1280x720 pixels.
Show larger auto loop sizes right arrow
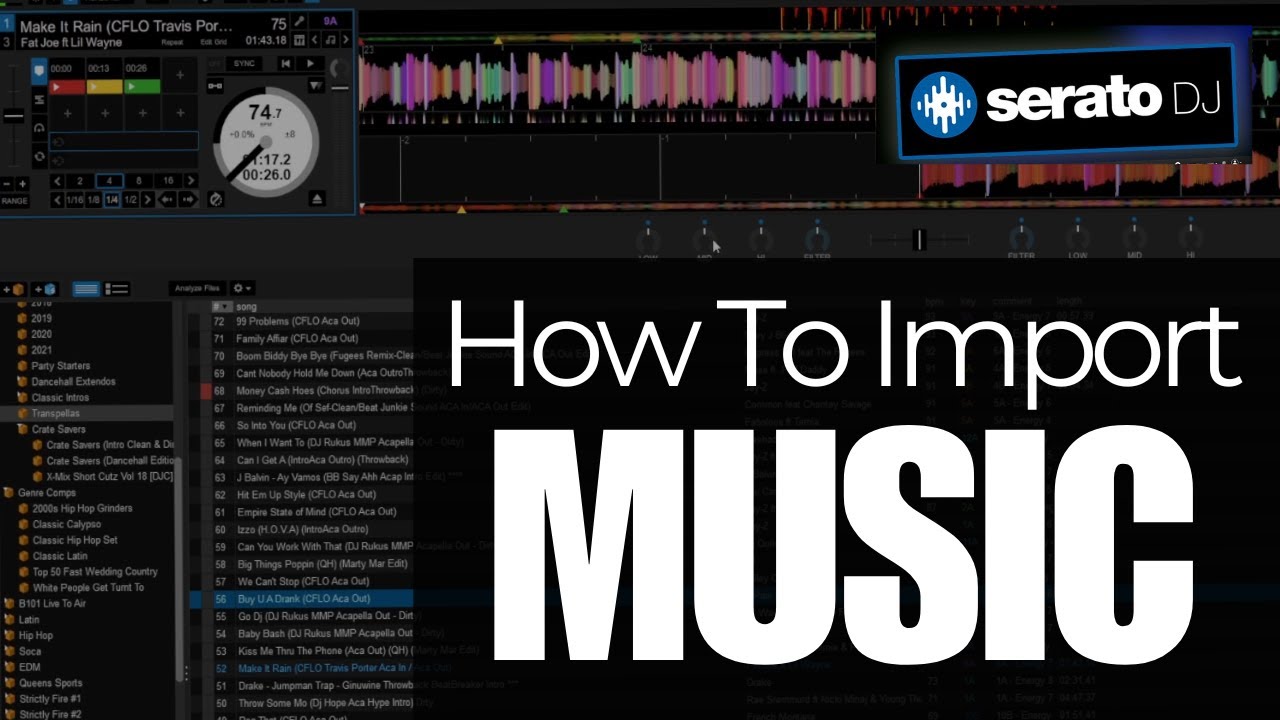point(191,181)
